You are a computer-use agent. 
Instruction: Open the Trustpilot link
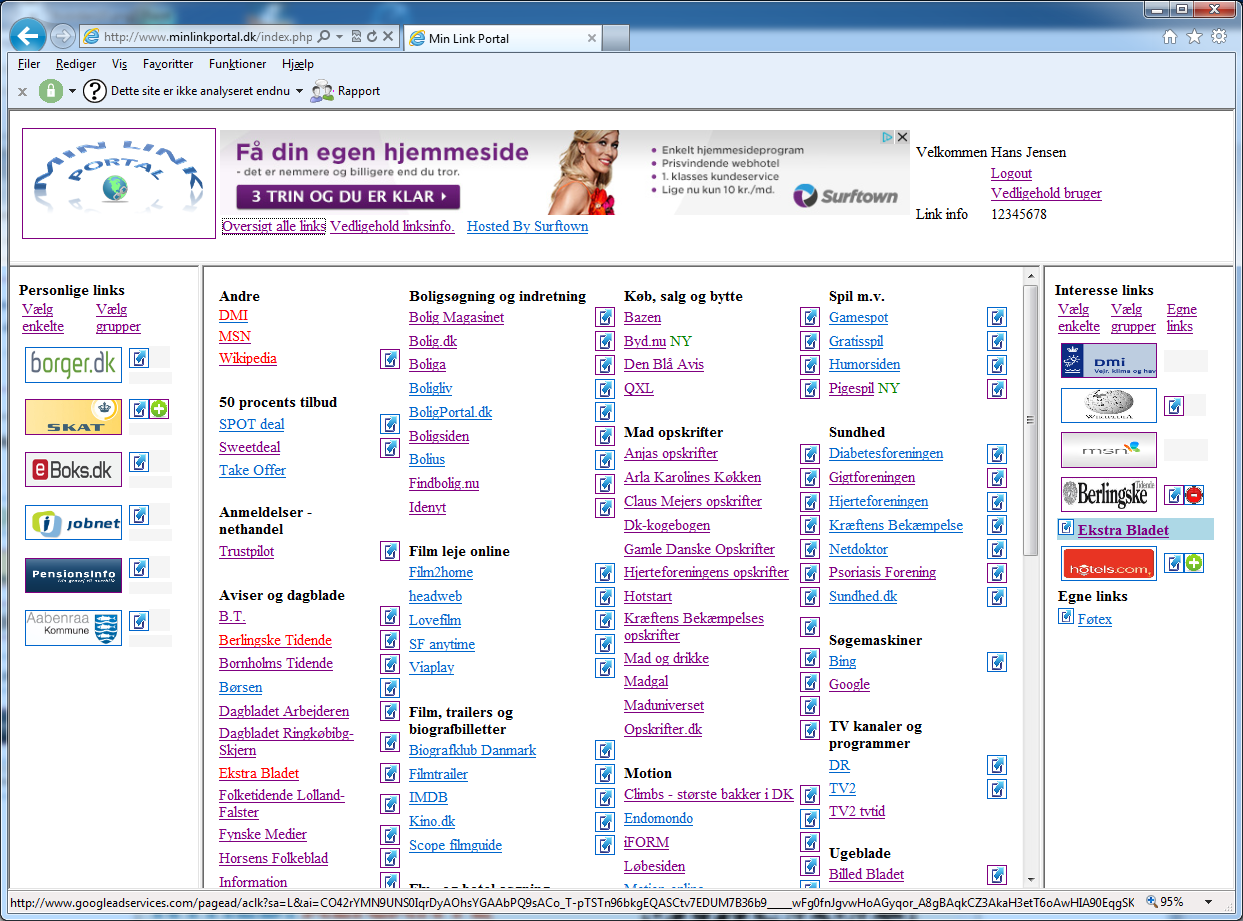tap(246, 551)
